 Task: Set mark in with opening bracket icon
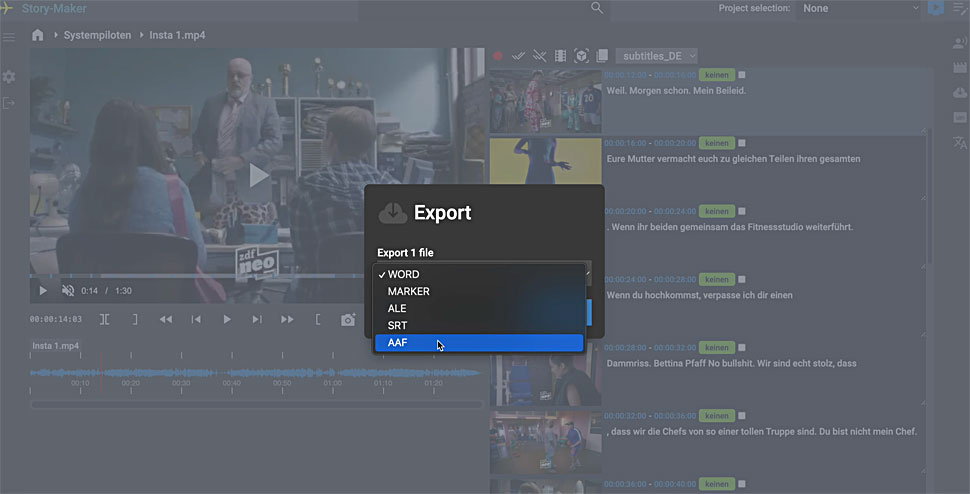click(318, 320)
